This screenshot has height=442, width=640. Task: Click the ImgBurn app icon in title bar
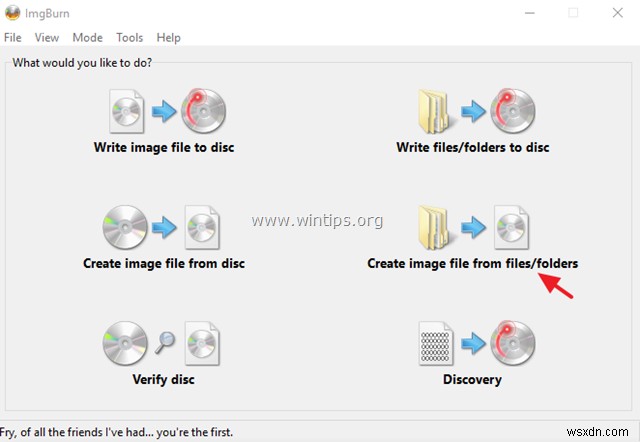[12, 13]
